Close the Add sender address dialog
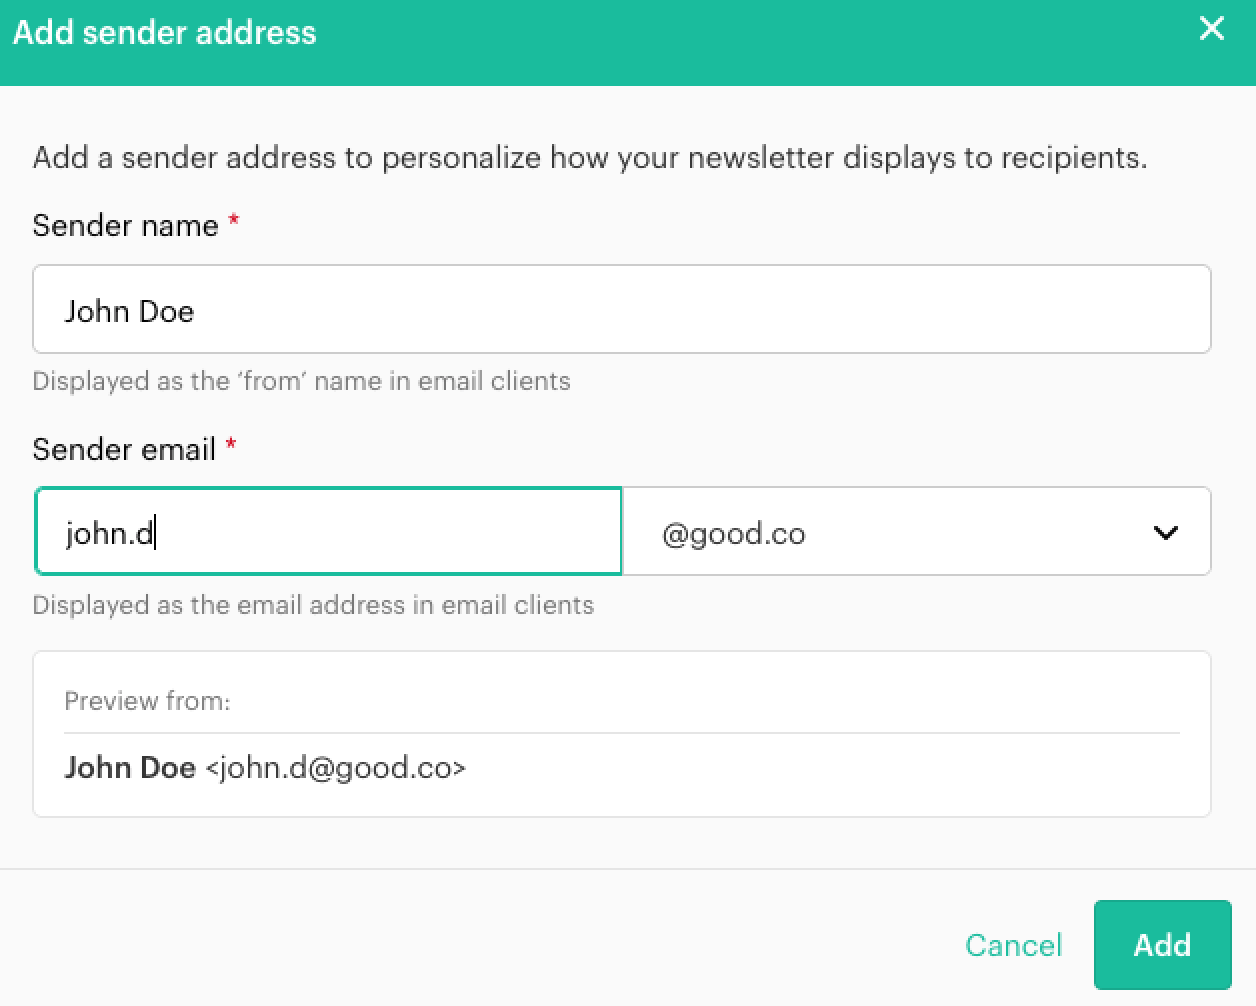Image resolution: width=1256 pixels, height=1006 pixels. pyautogui.click(x=1211, y=29)
